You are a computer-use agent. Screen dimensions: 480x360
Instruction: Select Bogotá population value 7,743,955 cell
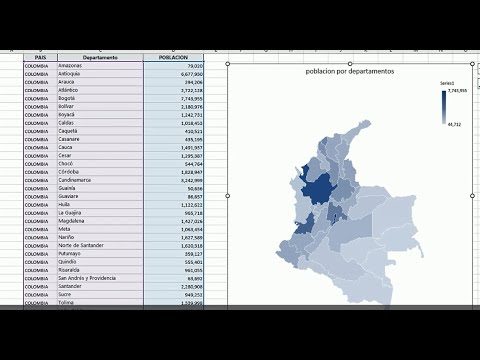173,99
